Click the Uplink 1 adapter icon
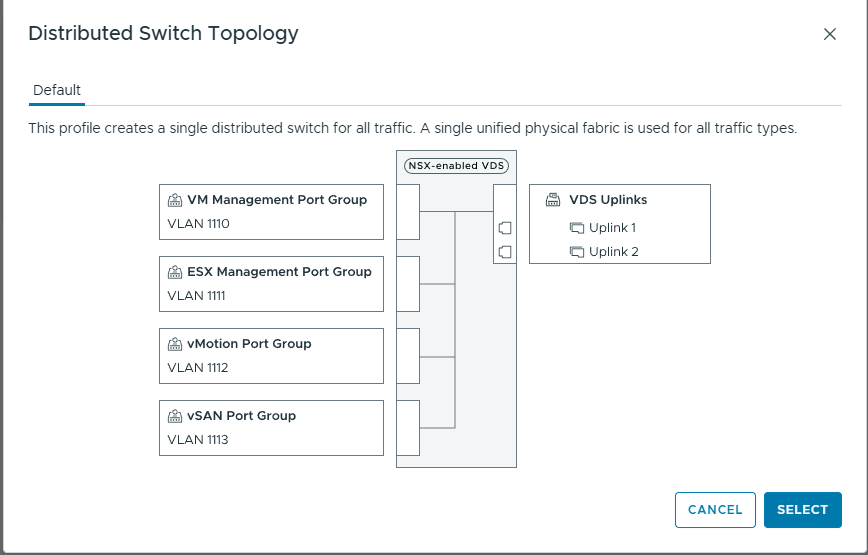 [576, 228]
